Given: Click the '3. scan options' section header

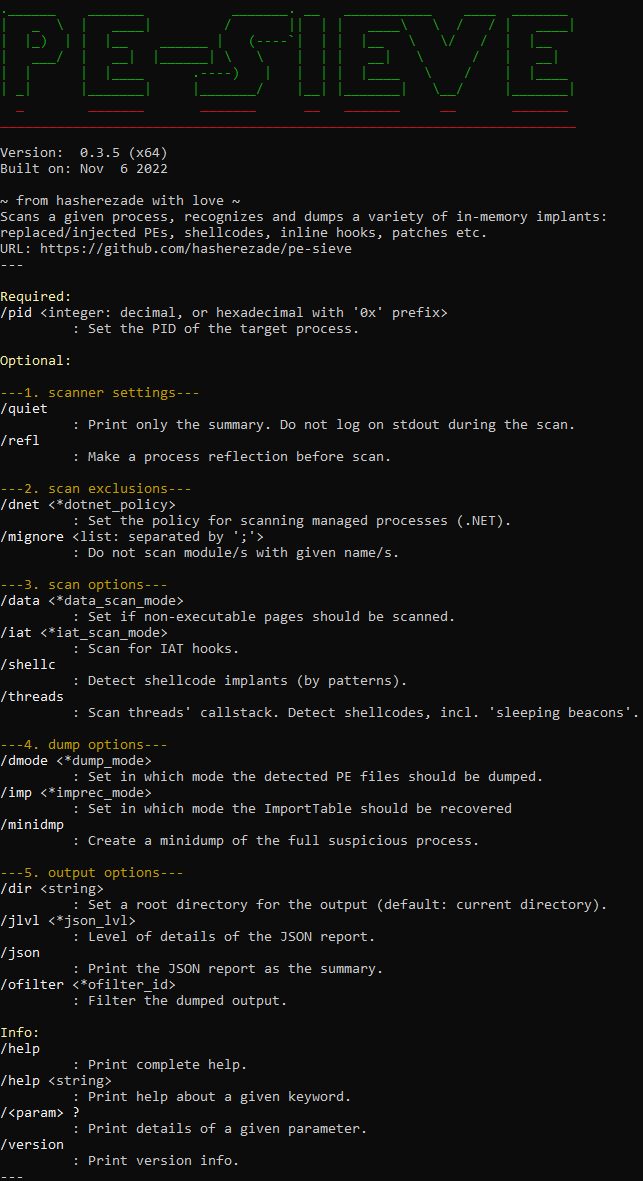Looking at the screenshot, I should click(84, 584).
